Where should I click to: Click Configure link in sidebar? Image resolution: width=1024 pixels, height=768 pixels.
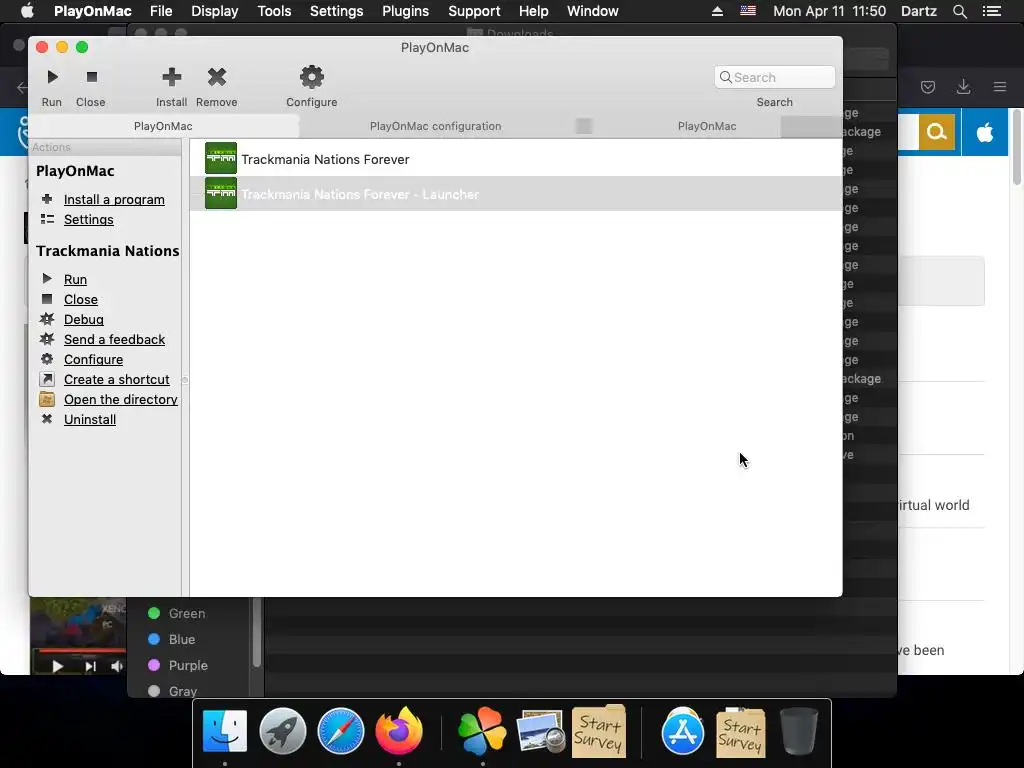point(93,360)
